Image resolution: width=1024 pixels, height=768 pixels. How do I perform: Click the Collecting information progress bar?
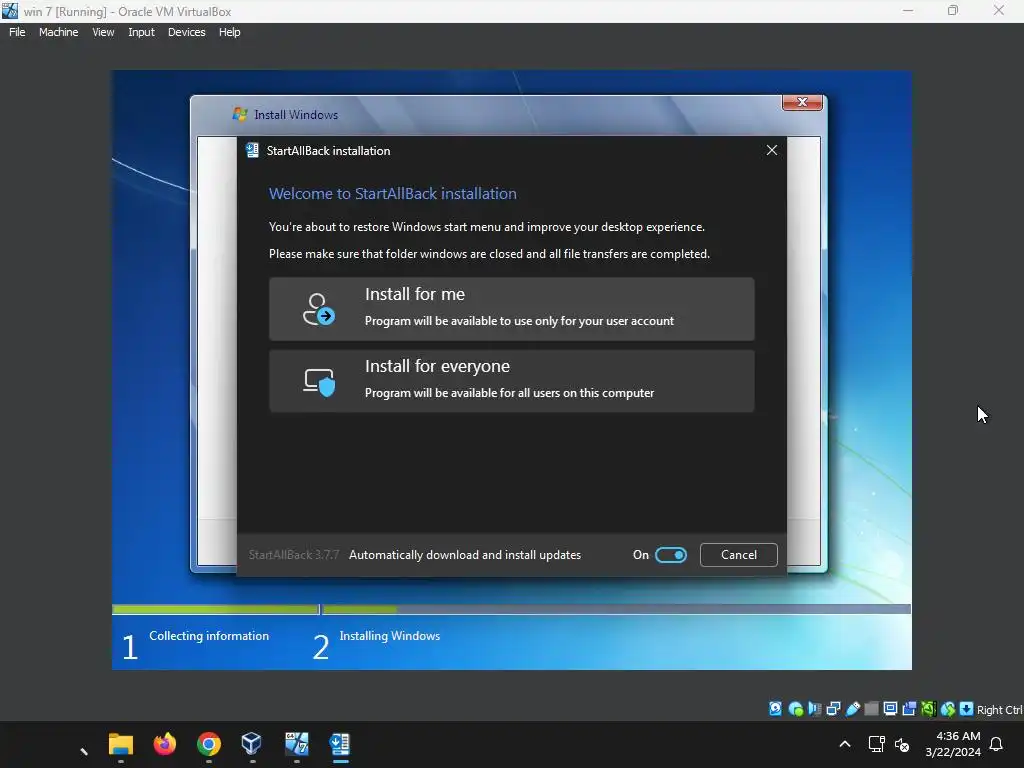[x=216, y=609]
